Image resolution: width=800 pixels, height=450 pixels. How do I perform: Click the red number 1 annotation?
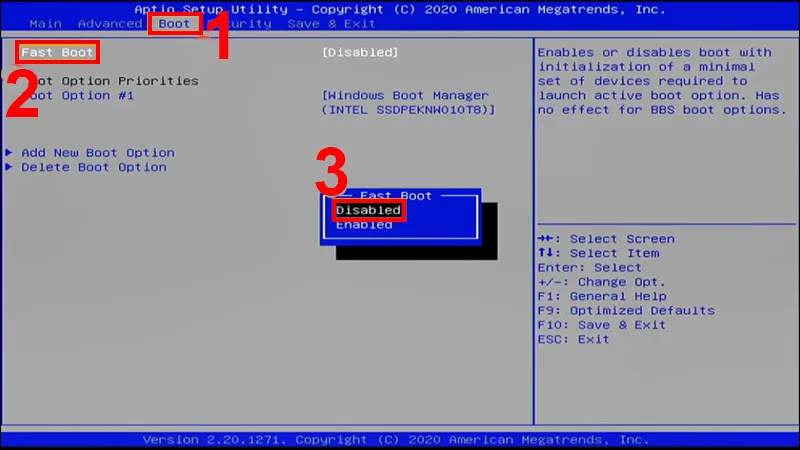(218, 36)
